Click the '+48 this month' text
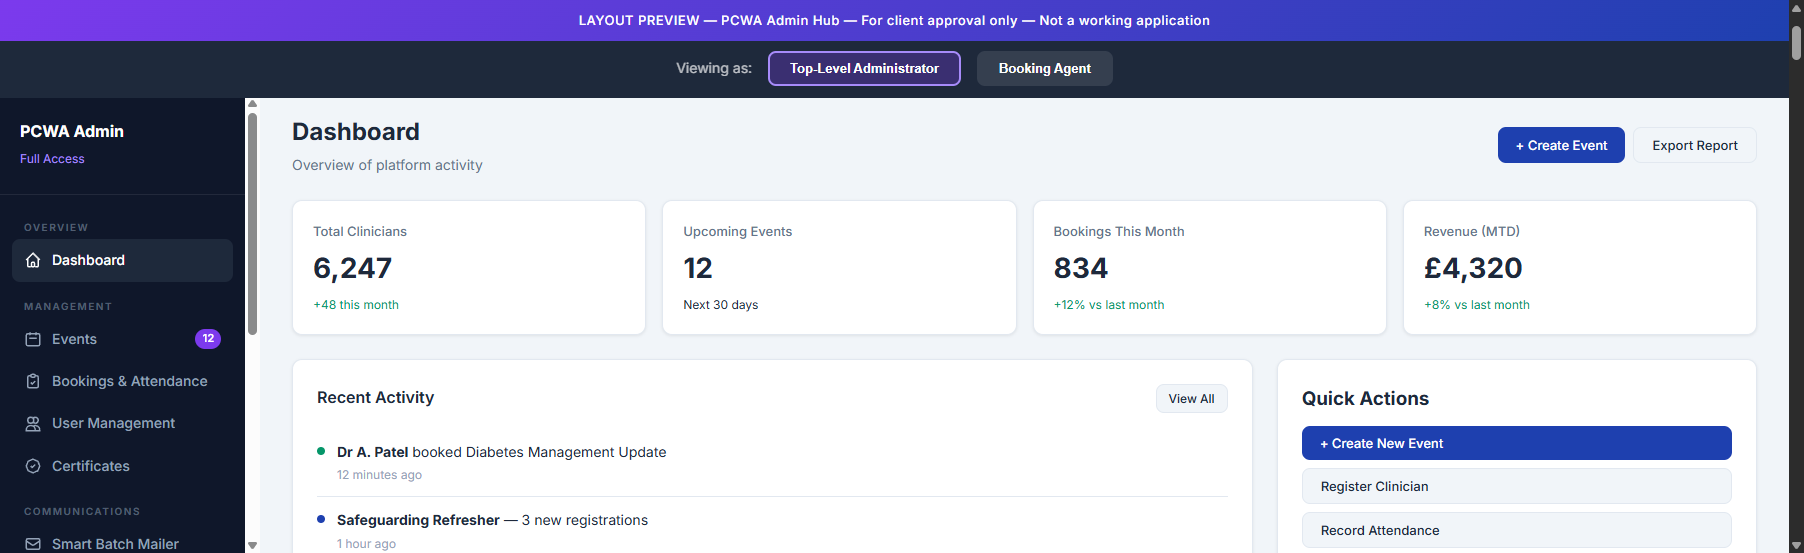 tap(356, 305)
